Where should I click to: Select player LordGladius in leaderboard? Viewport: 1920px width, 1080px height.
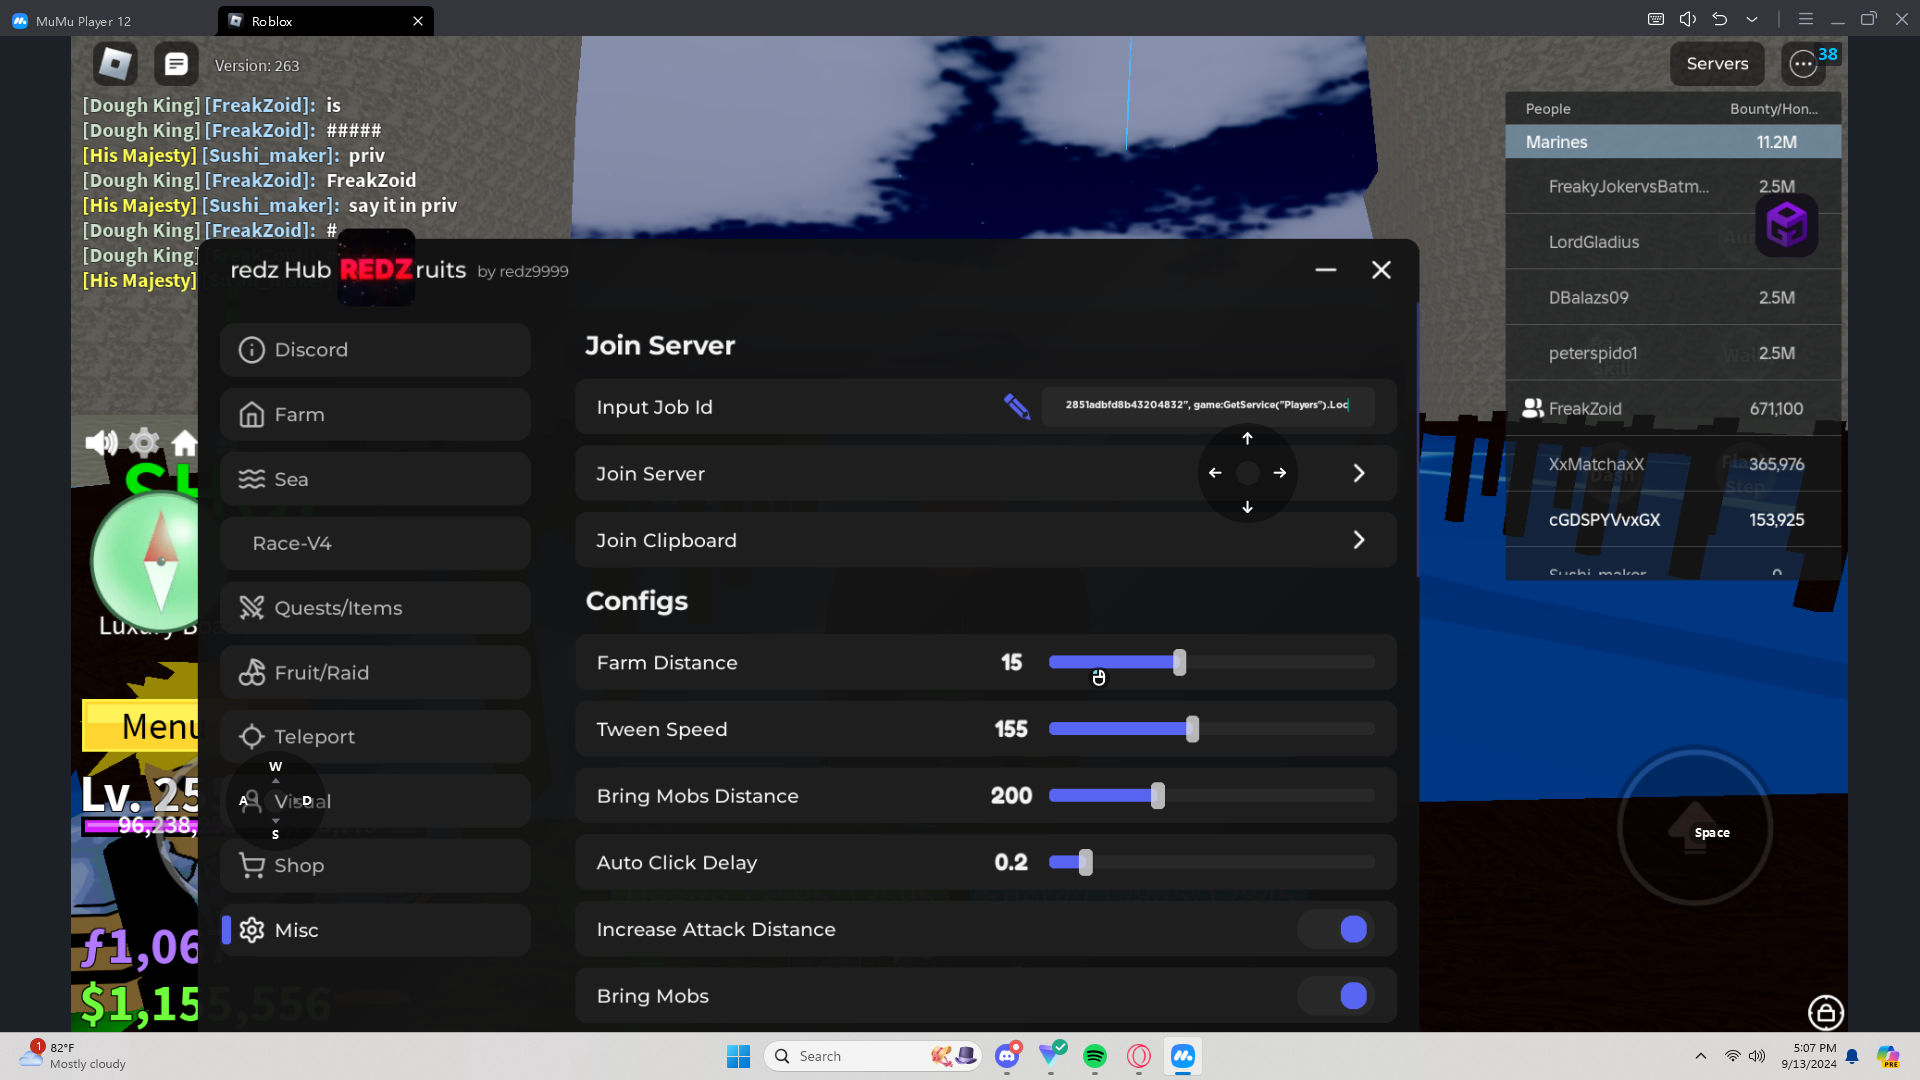coord(1673,242)
